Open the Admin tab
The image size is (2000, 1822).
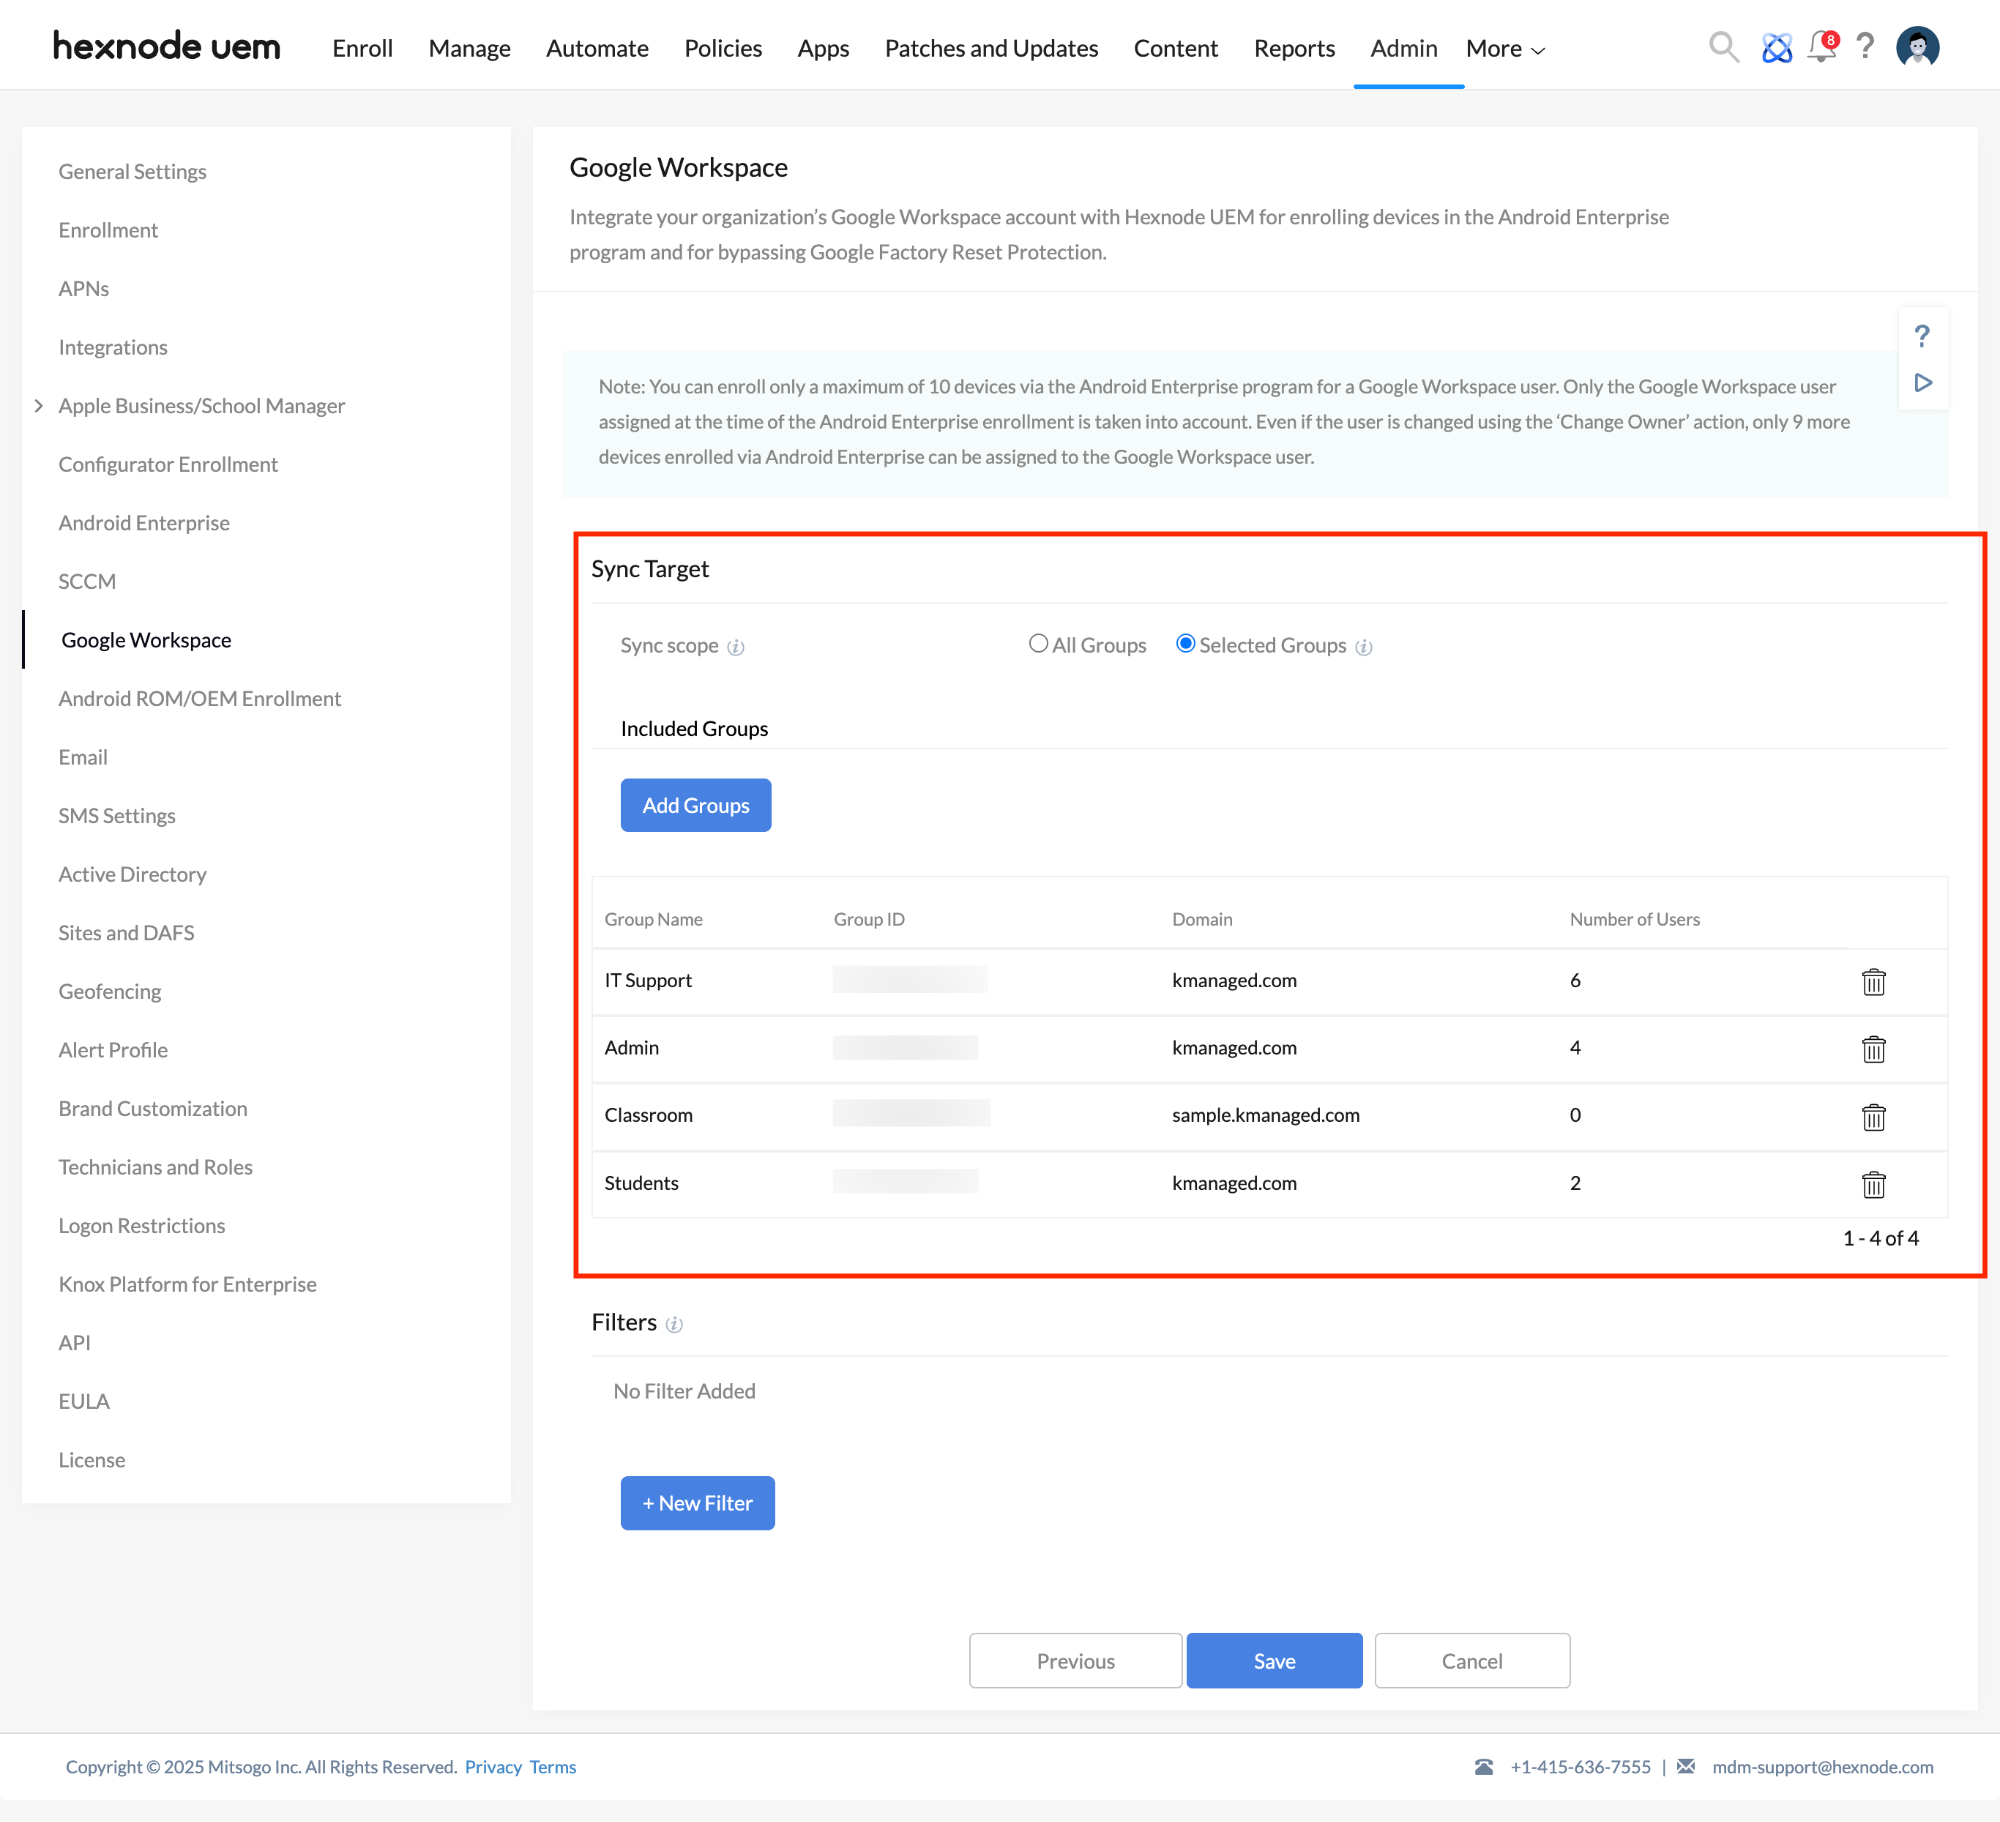[1403, 49]
